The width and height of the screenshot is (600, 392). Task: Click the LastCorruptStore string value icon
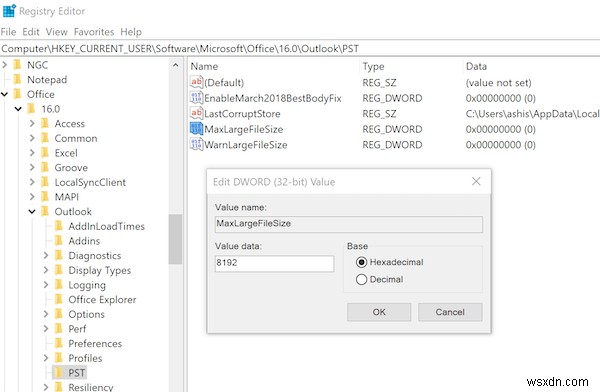coord(196,113)
